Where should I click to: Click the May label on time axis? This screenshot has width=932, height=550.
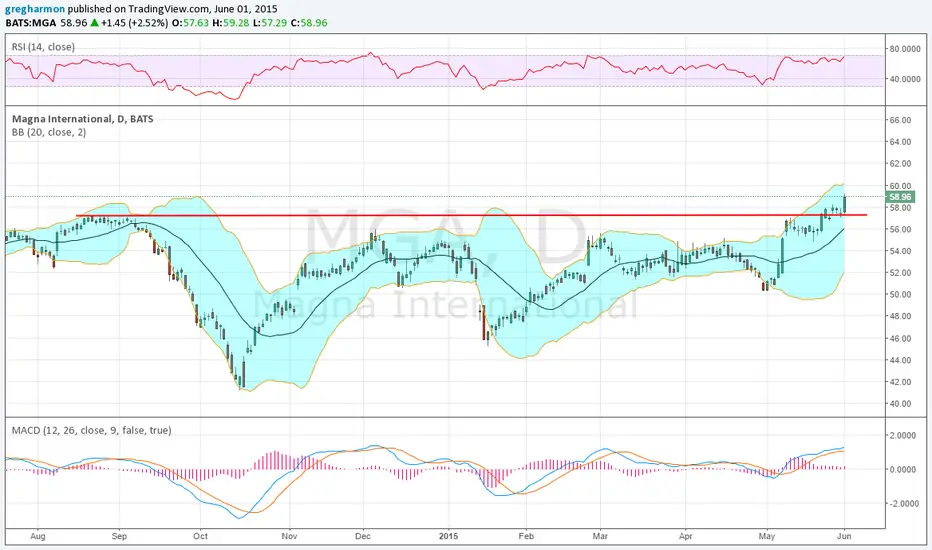(x=767, y=536)
